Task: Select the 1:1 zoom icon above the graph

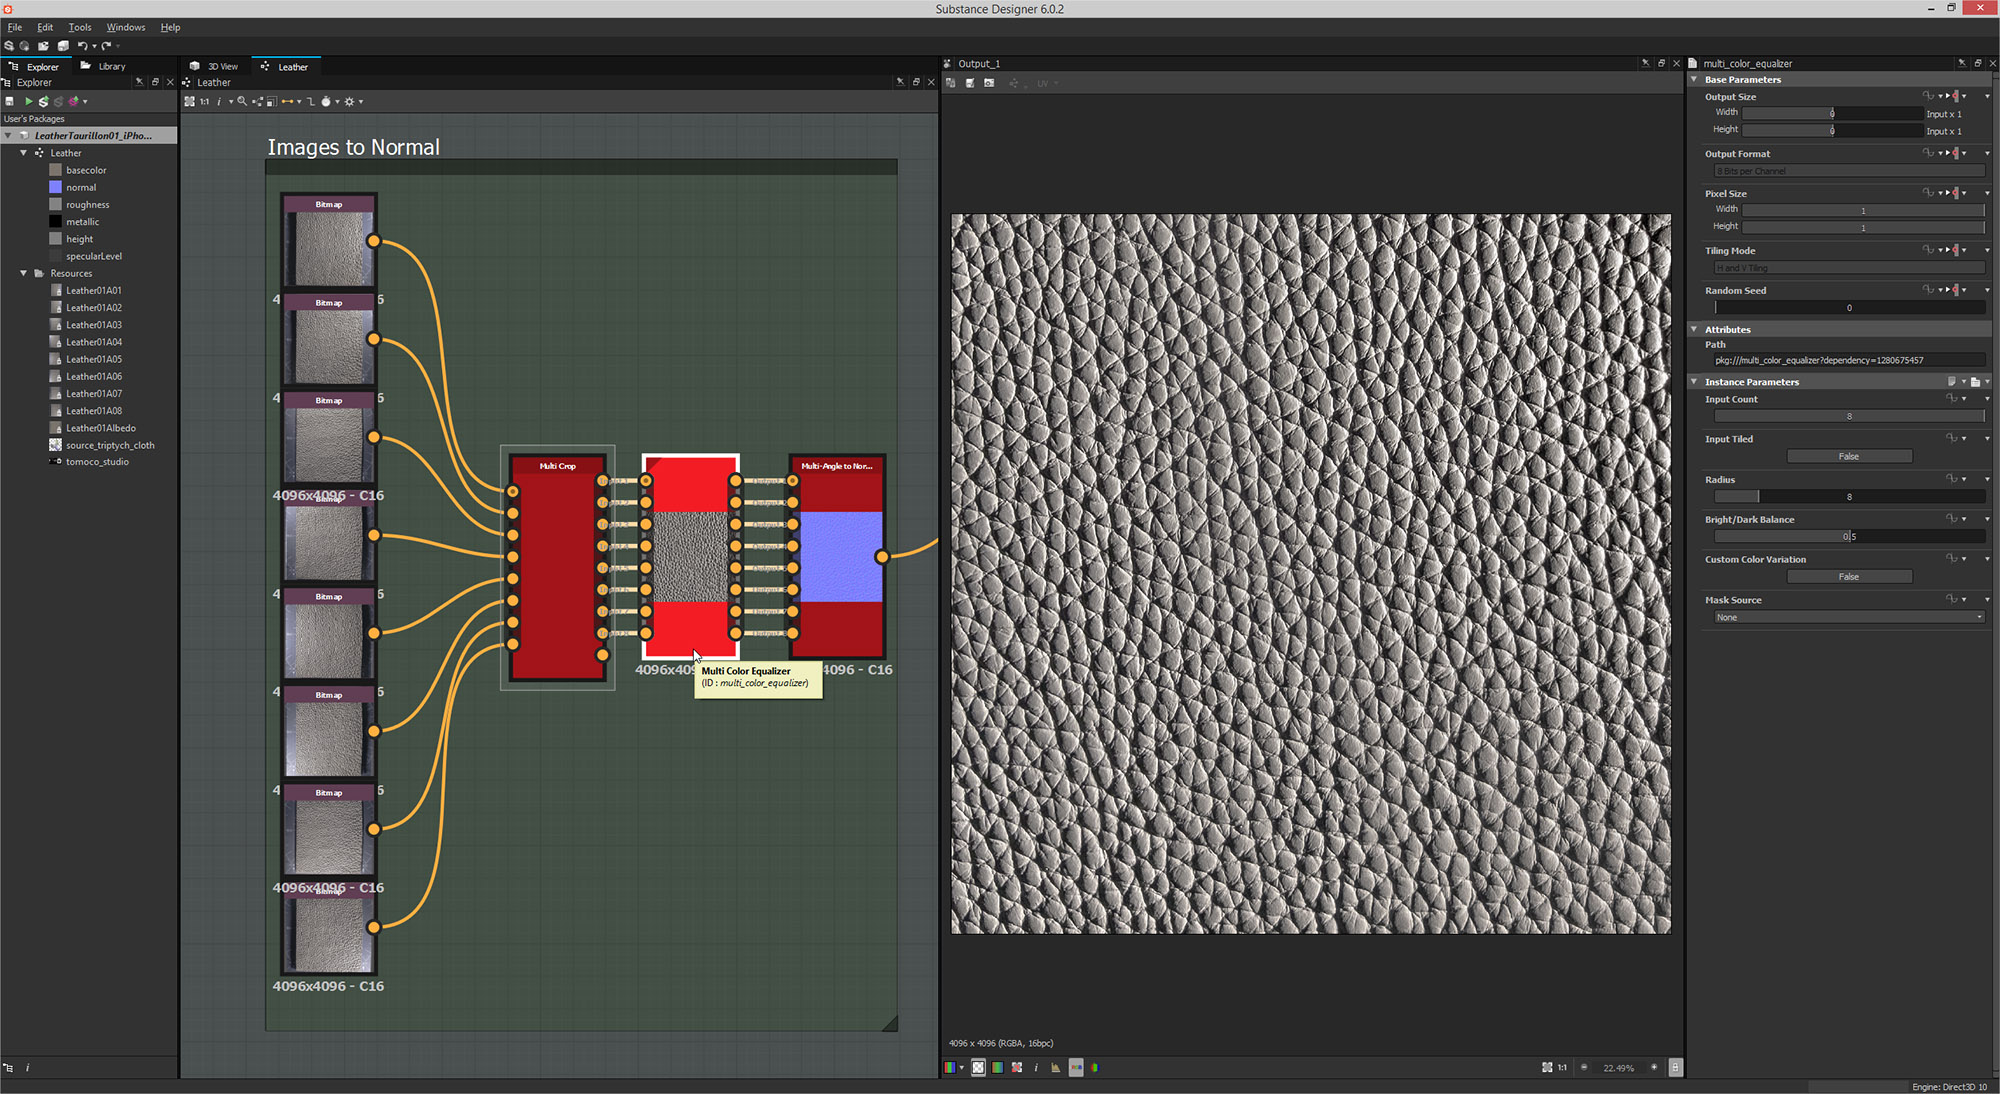Action: (204, 101)
